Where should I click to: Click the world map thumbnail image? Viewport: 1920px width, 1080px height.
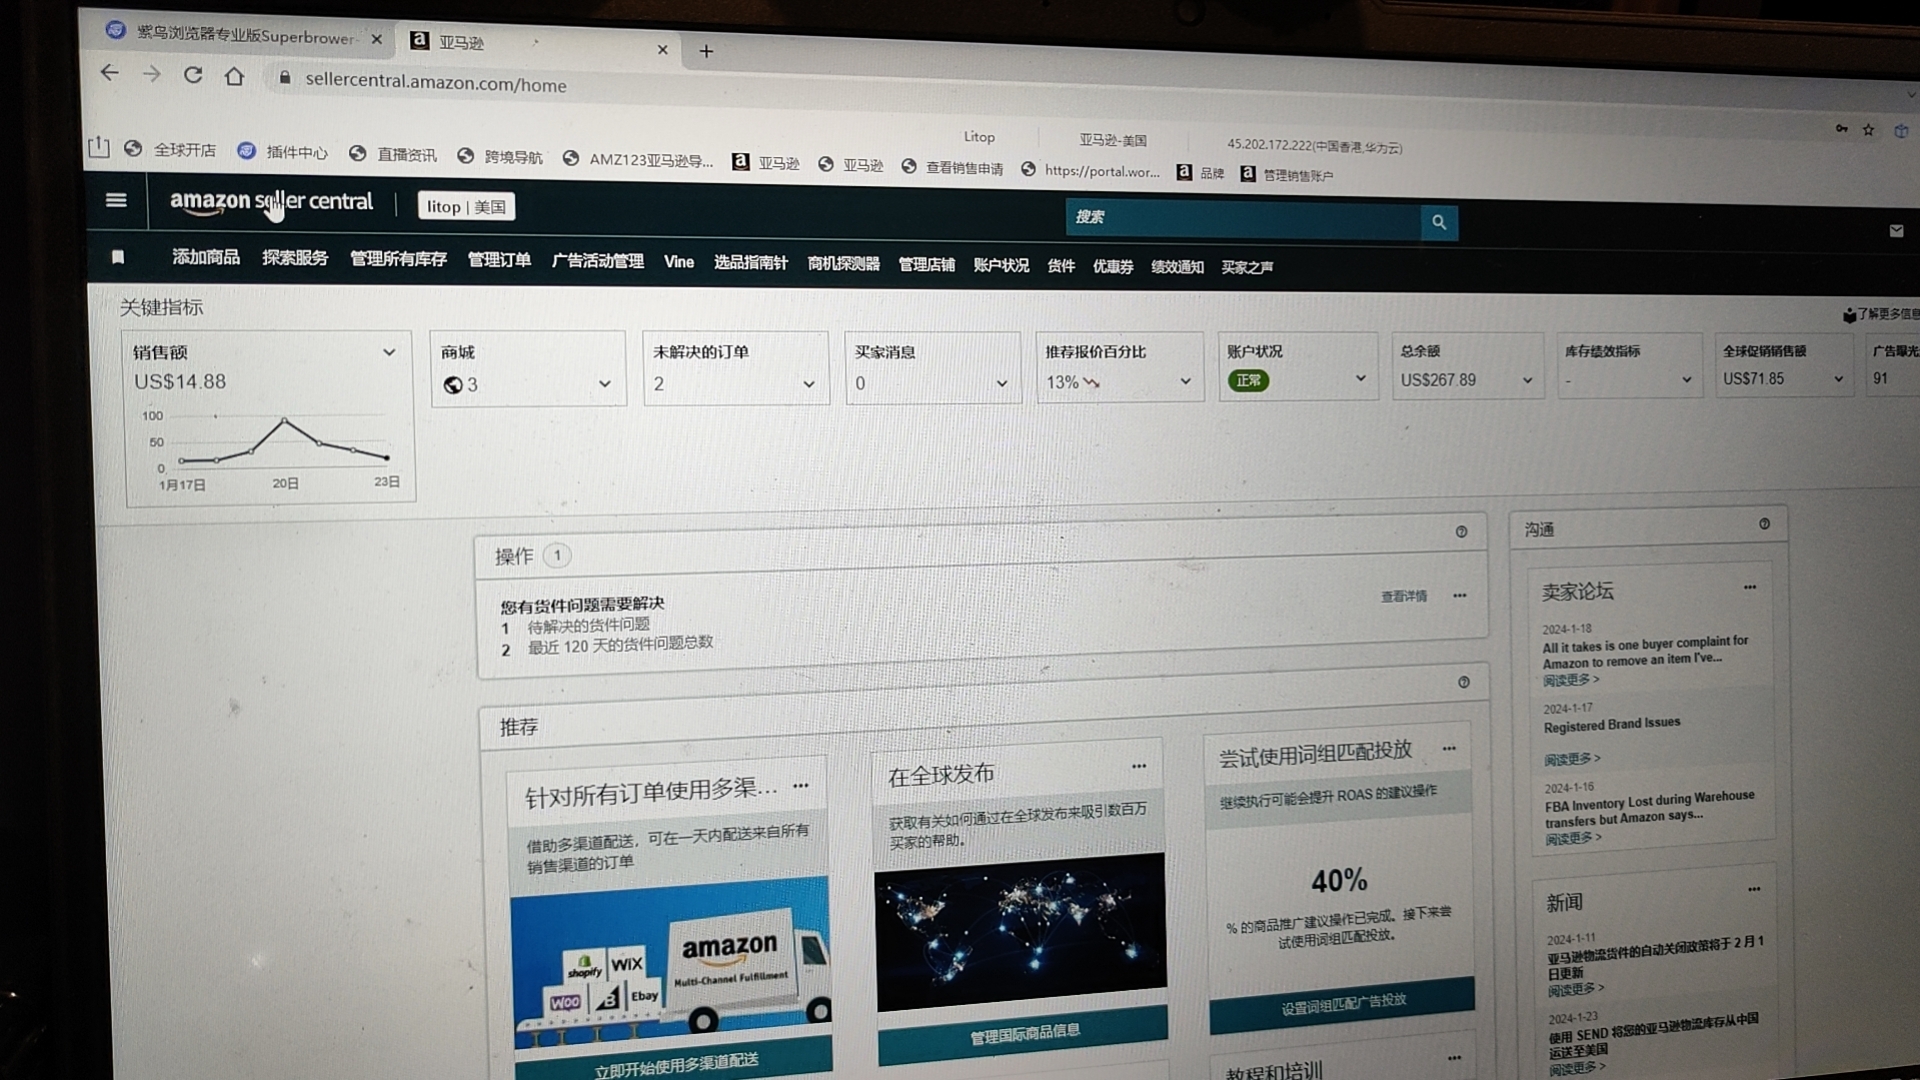1020,931
